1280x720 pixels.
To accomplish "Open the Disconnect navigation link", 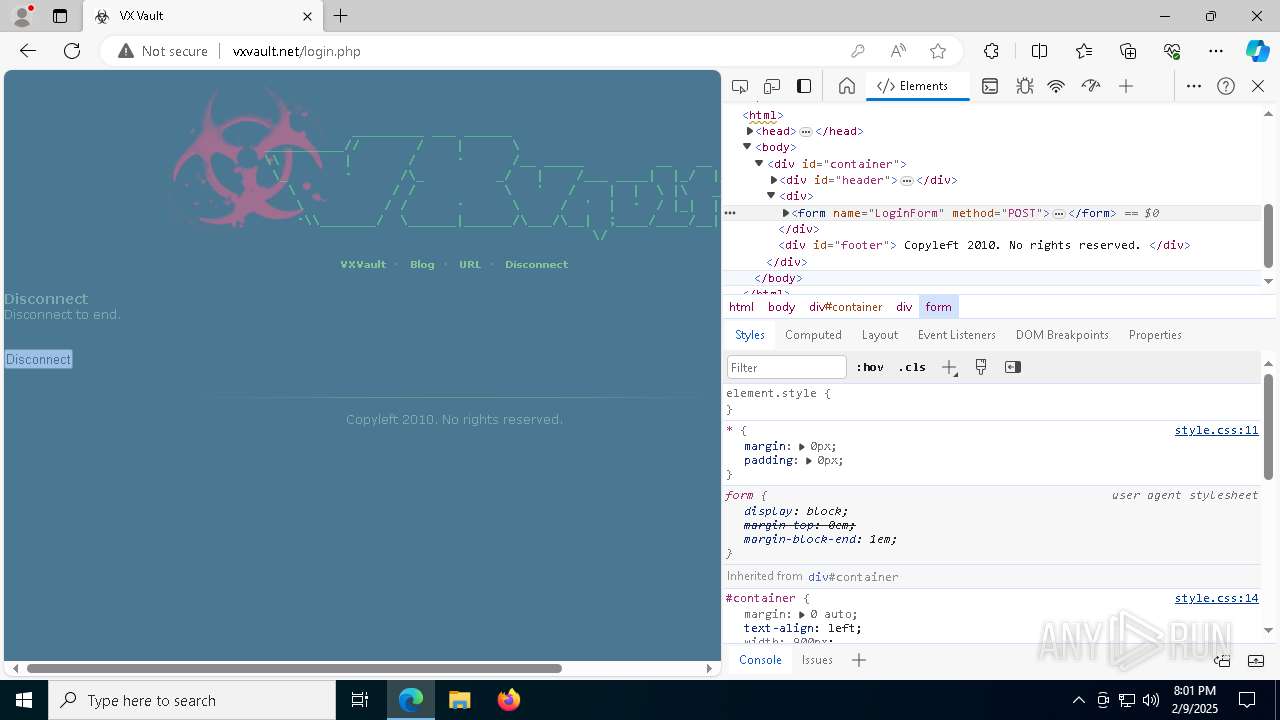I will pyautogui.click(x=536, y=265).
